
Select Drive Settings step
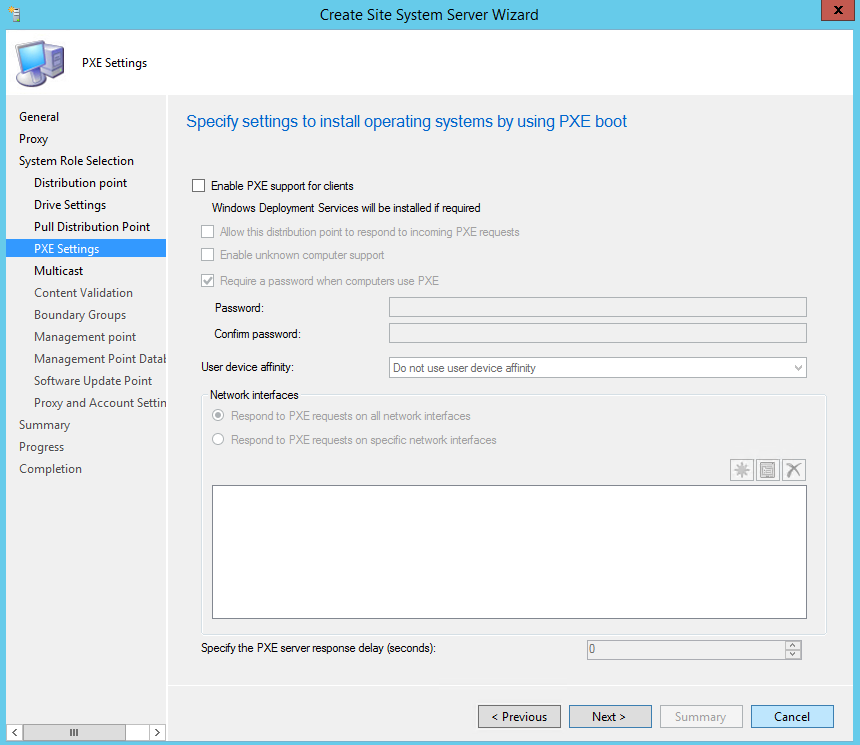tap(70, 205)
